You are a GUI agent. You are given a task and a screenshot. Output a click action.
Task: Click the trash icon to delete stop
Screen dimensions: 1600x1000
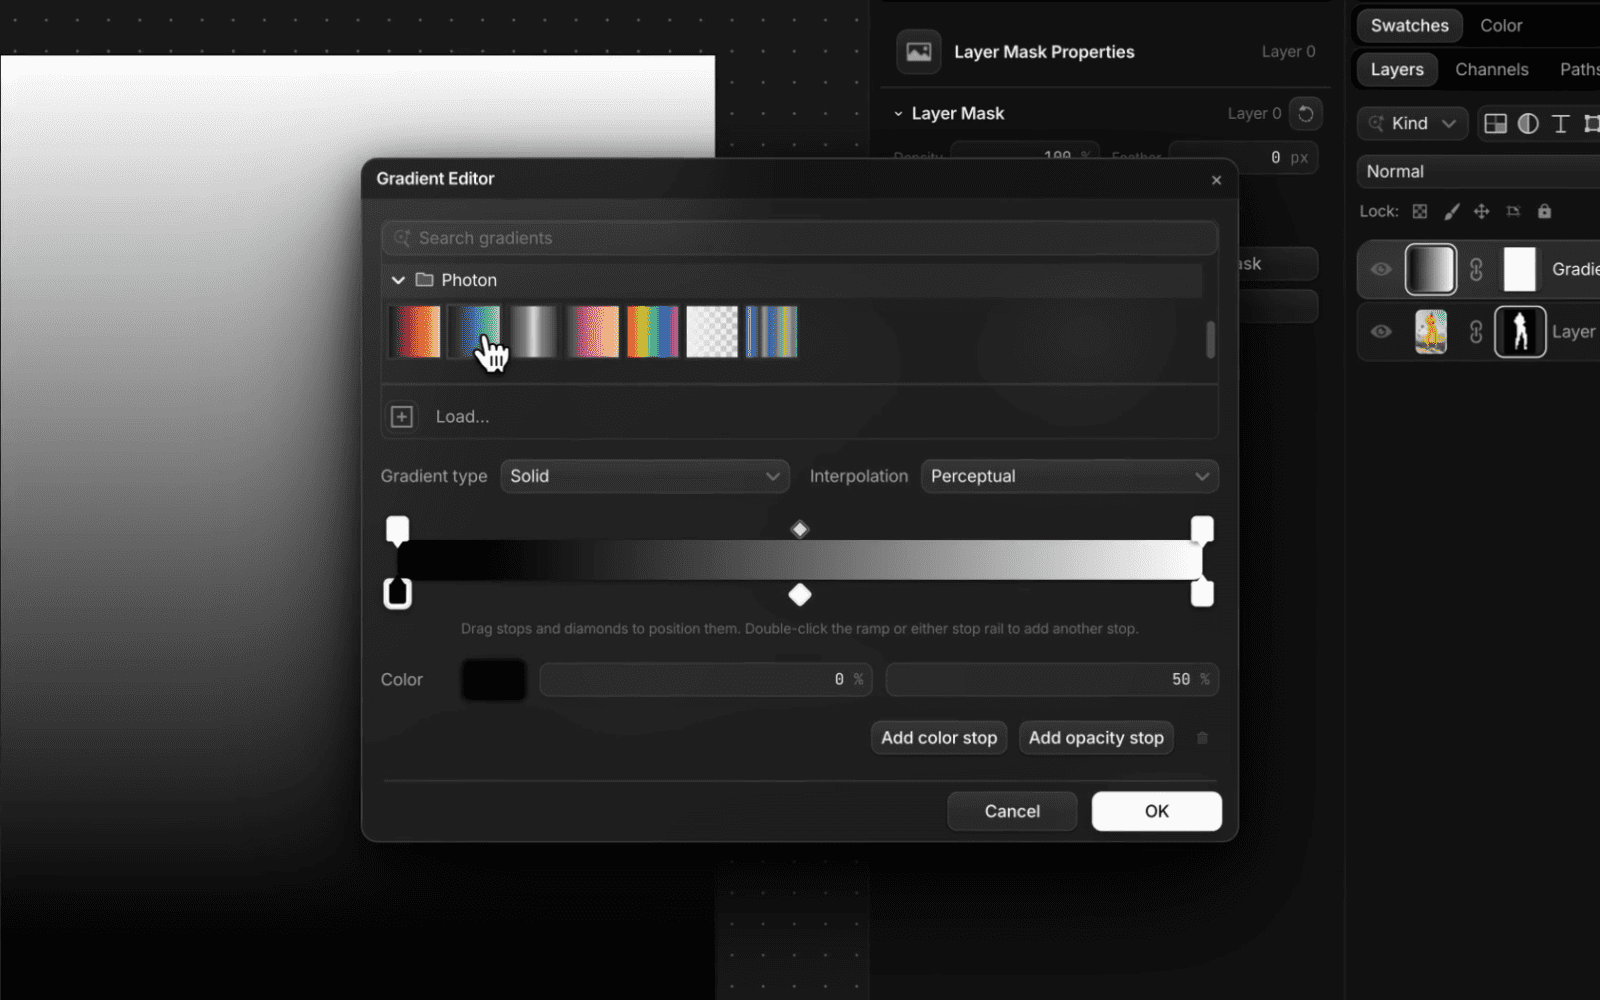point(1202,738)
